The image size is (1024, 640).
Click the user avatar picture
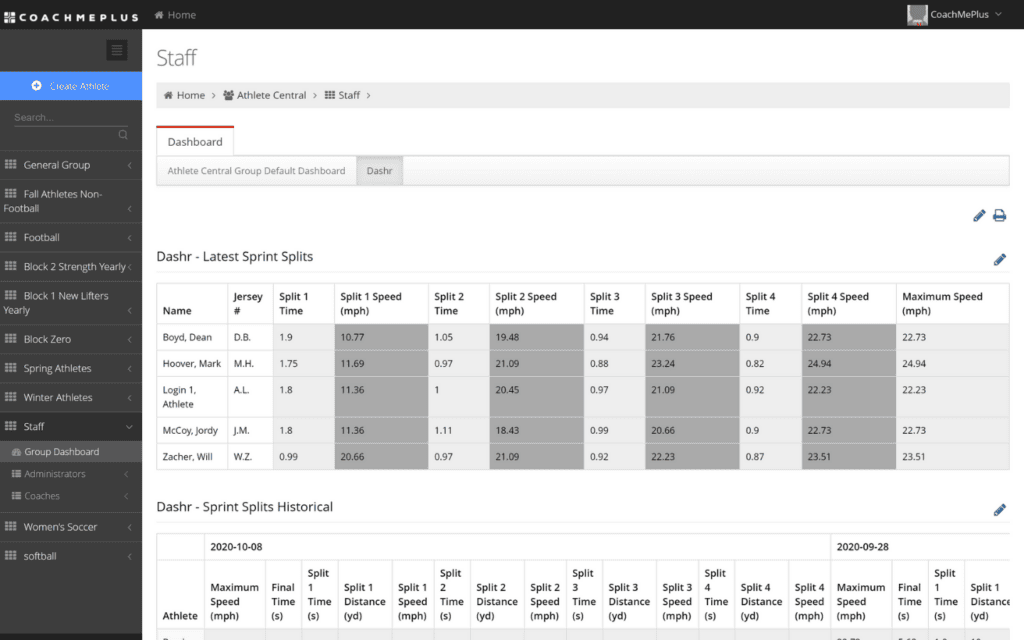(917, 14)
